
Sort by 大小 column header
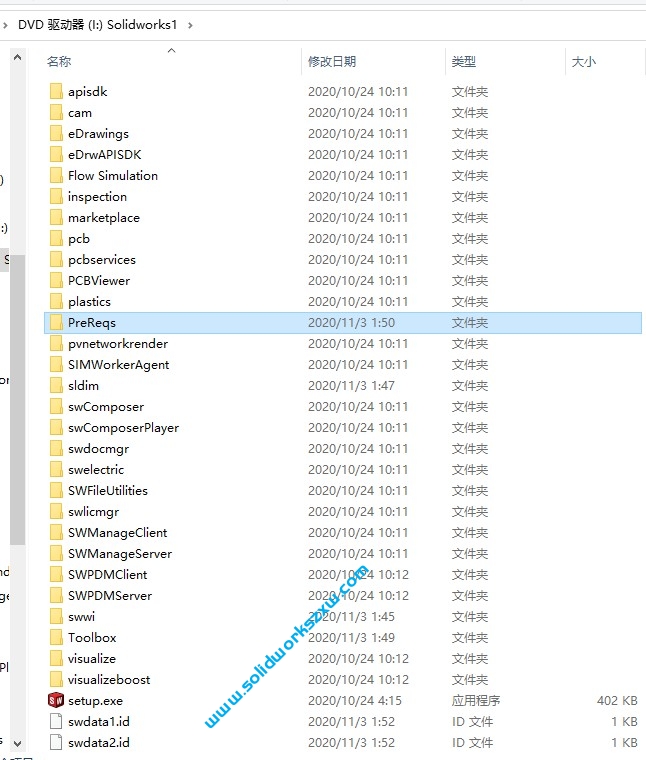point(583,62)
